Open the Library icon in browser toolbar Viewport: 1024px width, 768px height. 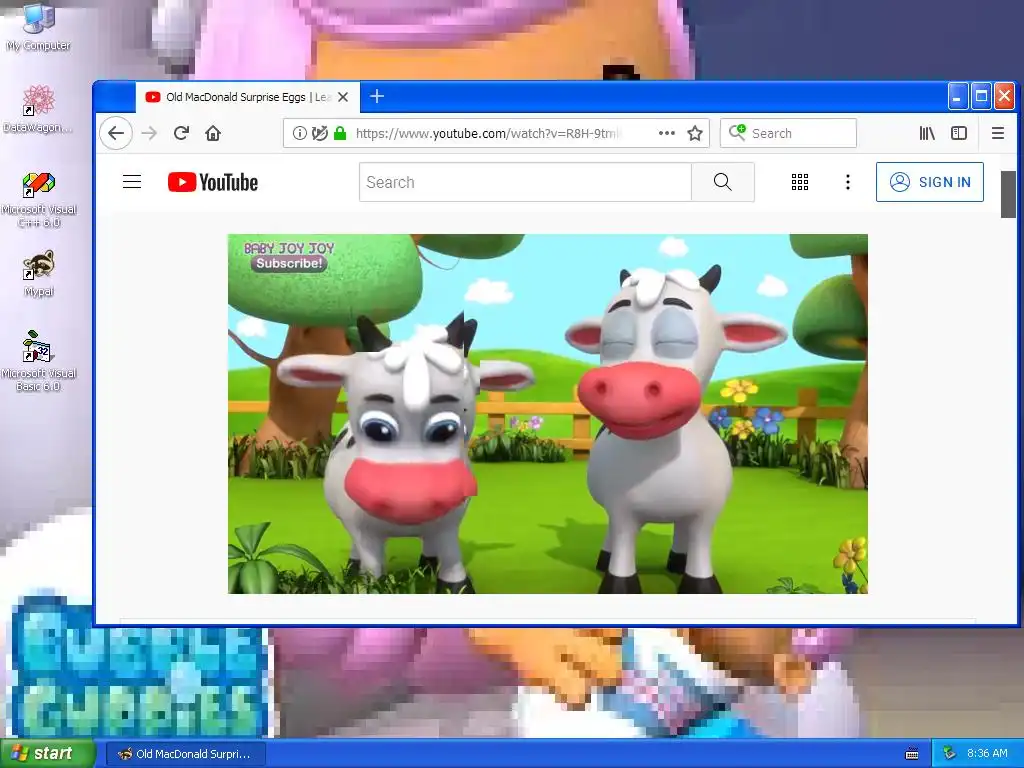point(927,133)
